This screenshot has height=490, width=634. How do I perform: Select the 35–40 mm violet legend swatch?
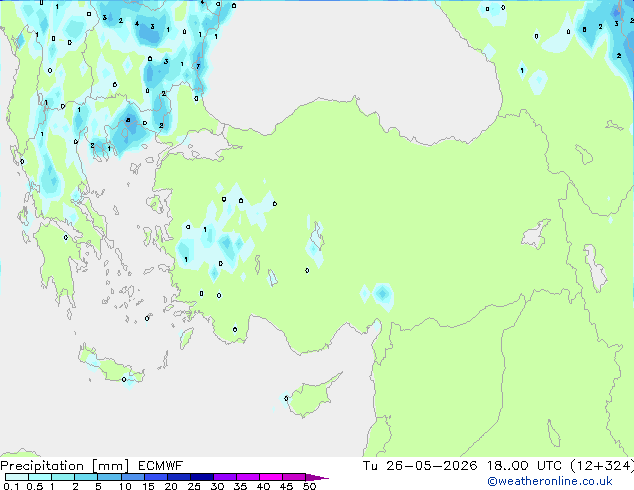248,477
